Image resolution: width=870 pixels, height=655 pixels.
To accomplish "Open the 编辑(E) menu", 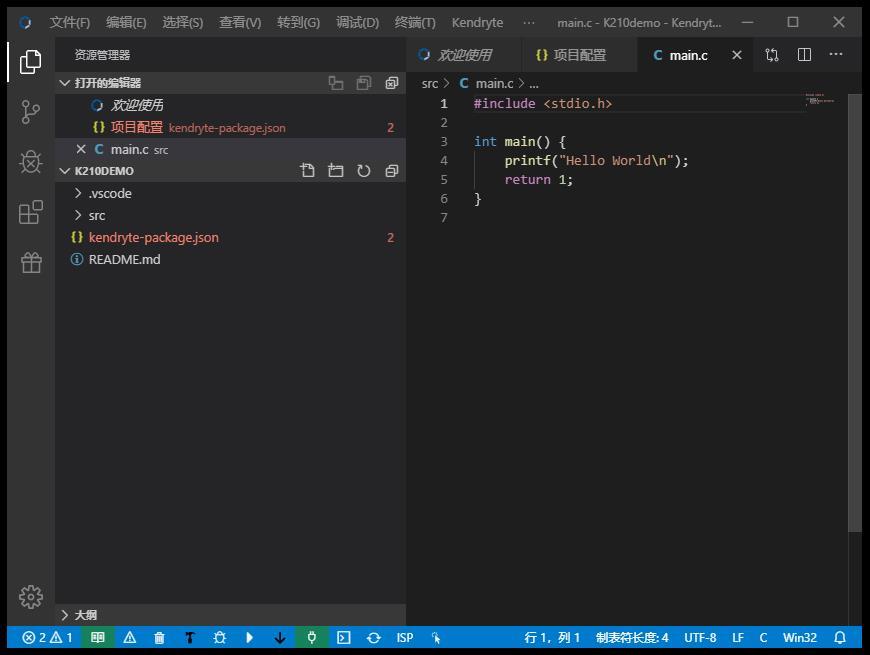I will pyautogui.click(x=126, y=23).
